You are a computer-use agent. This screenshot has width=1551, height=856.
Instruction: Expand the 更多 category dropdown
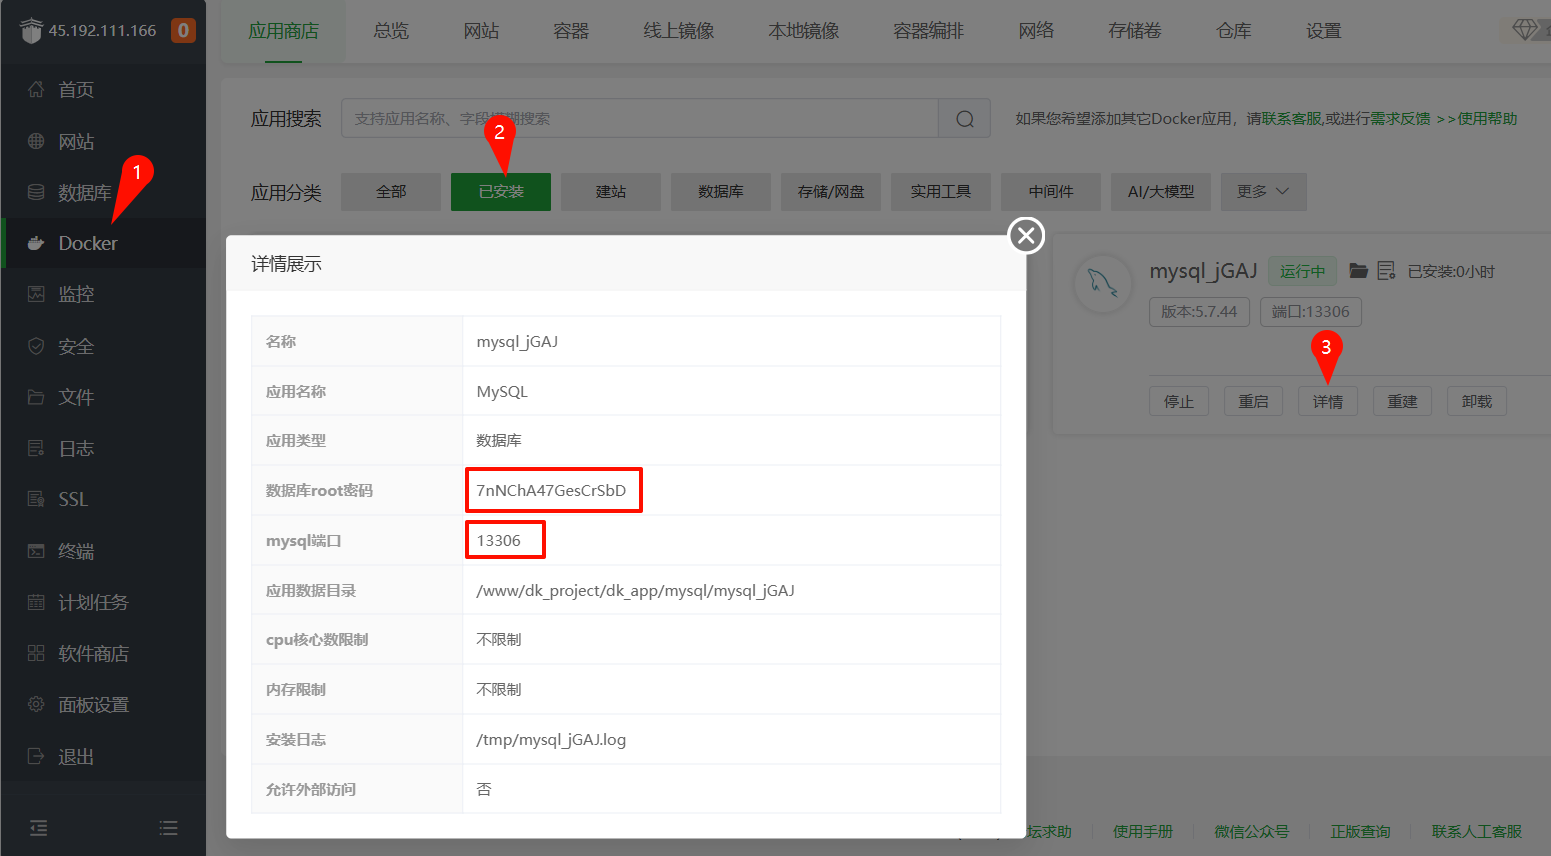(x=1263, y=191)
